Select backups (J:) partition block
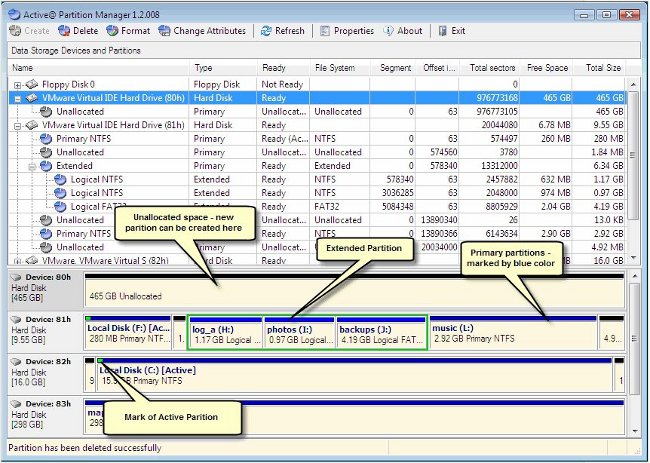650x463 pixels. tap(380, 333)
